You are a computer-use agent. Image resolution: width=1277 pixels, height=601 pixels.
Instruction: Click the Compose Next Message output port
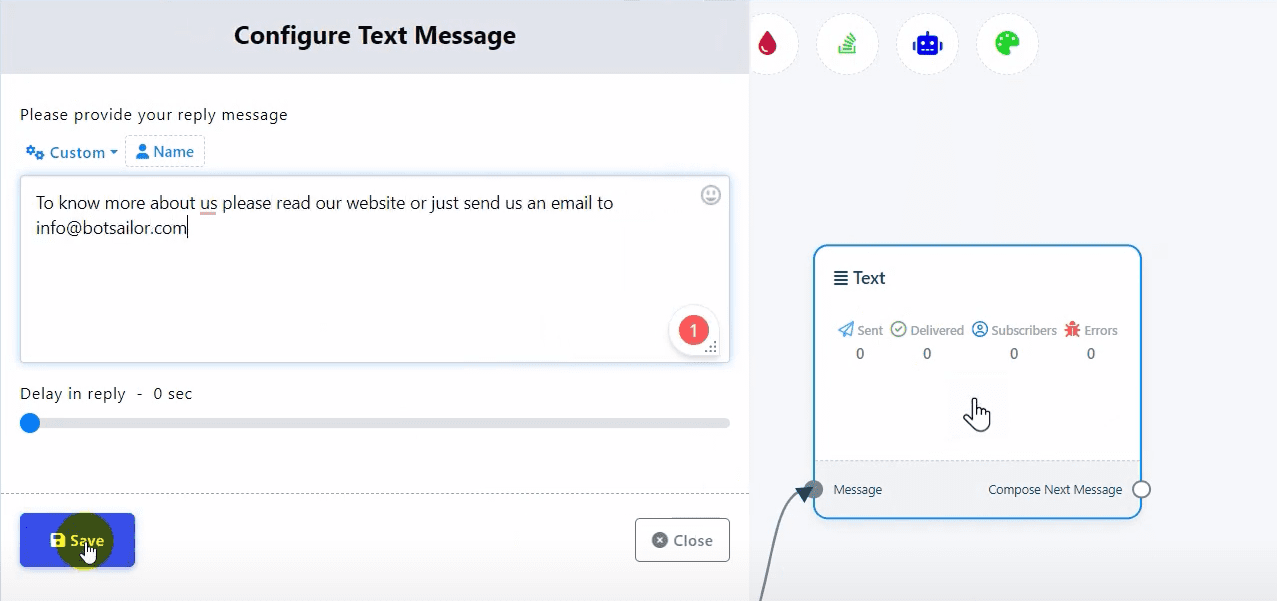click(x=1141, y=490)
